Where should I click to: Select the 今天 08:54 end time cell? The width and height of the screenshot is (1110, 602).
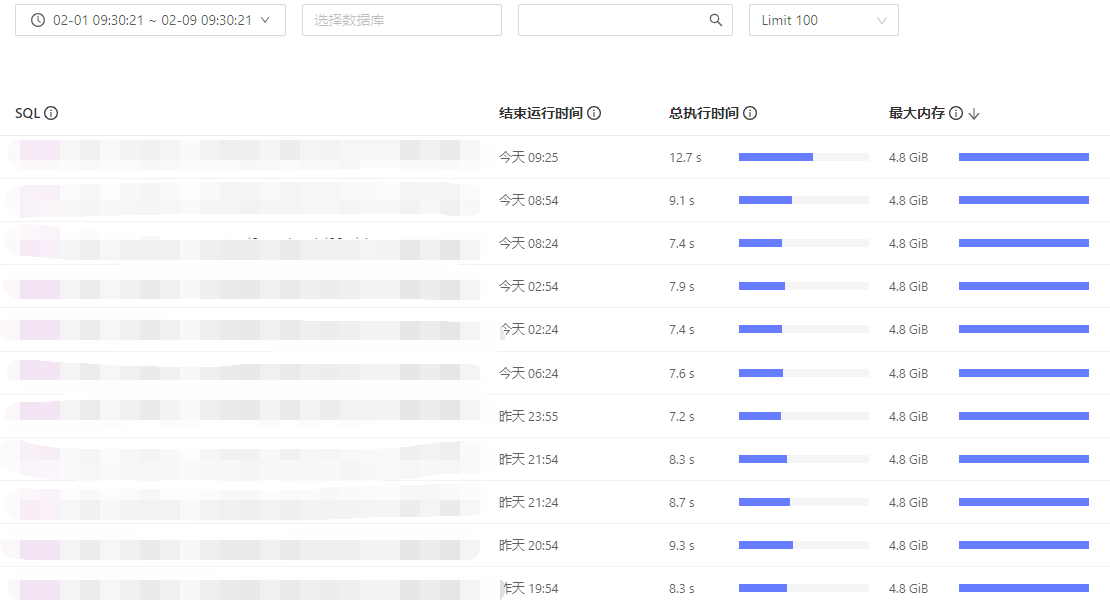pyautogui.click(x=529, y=200)
